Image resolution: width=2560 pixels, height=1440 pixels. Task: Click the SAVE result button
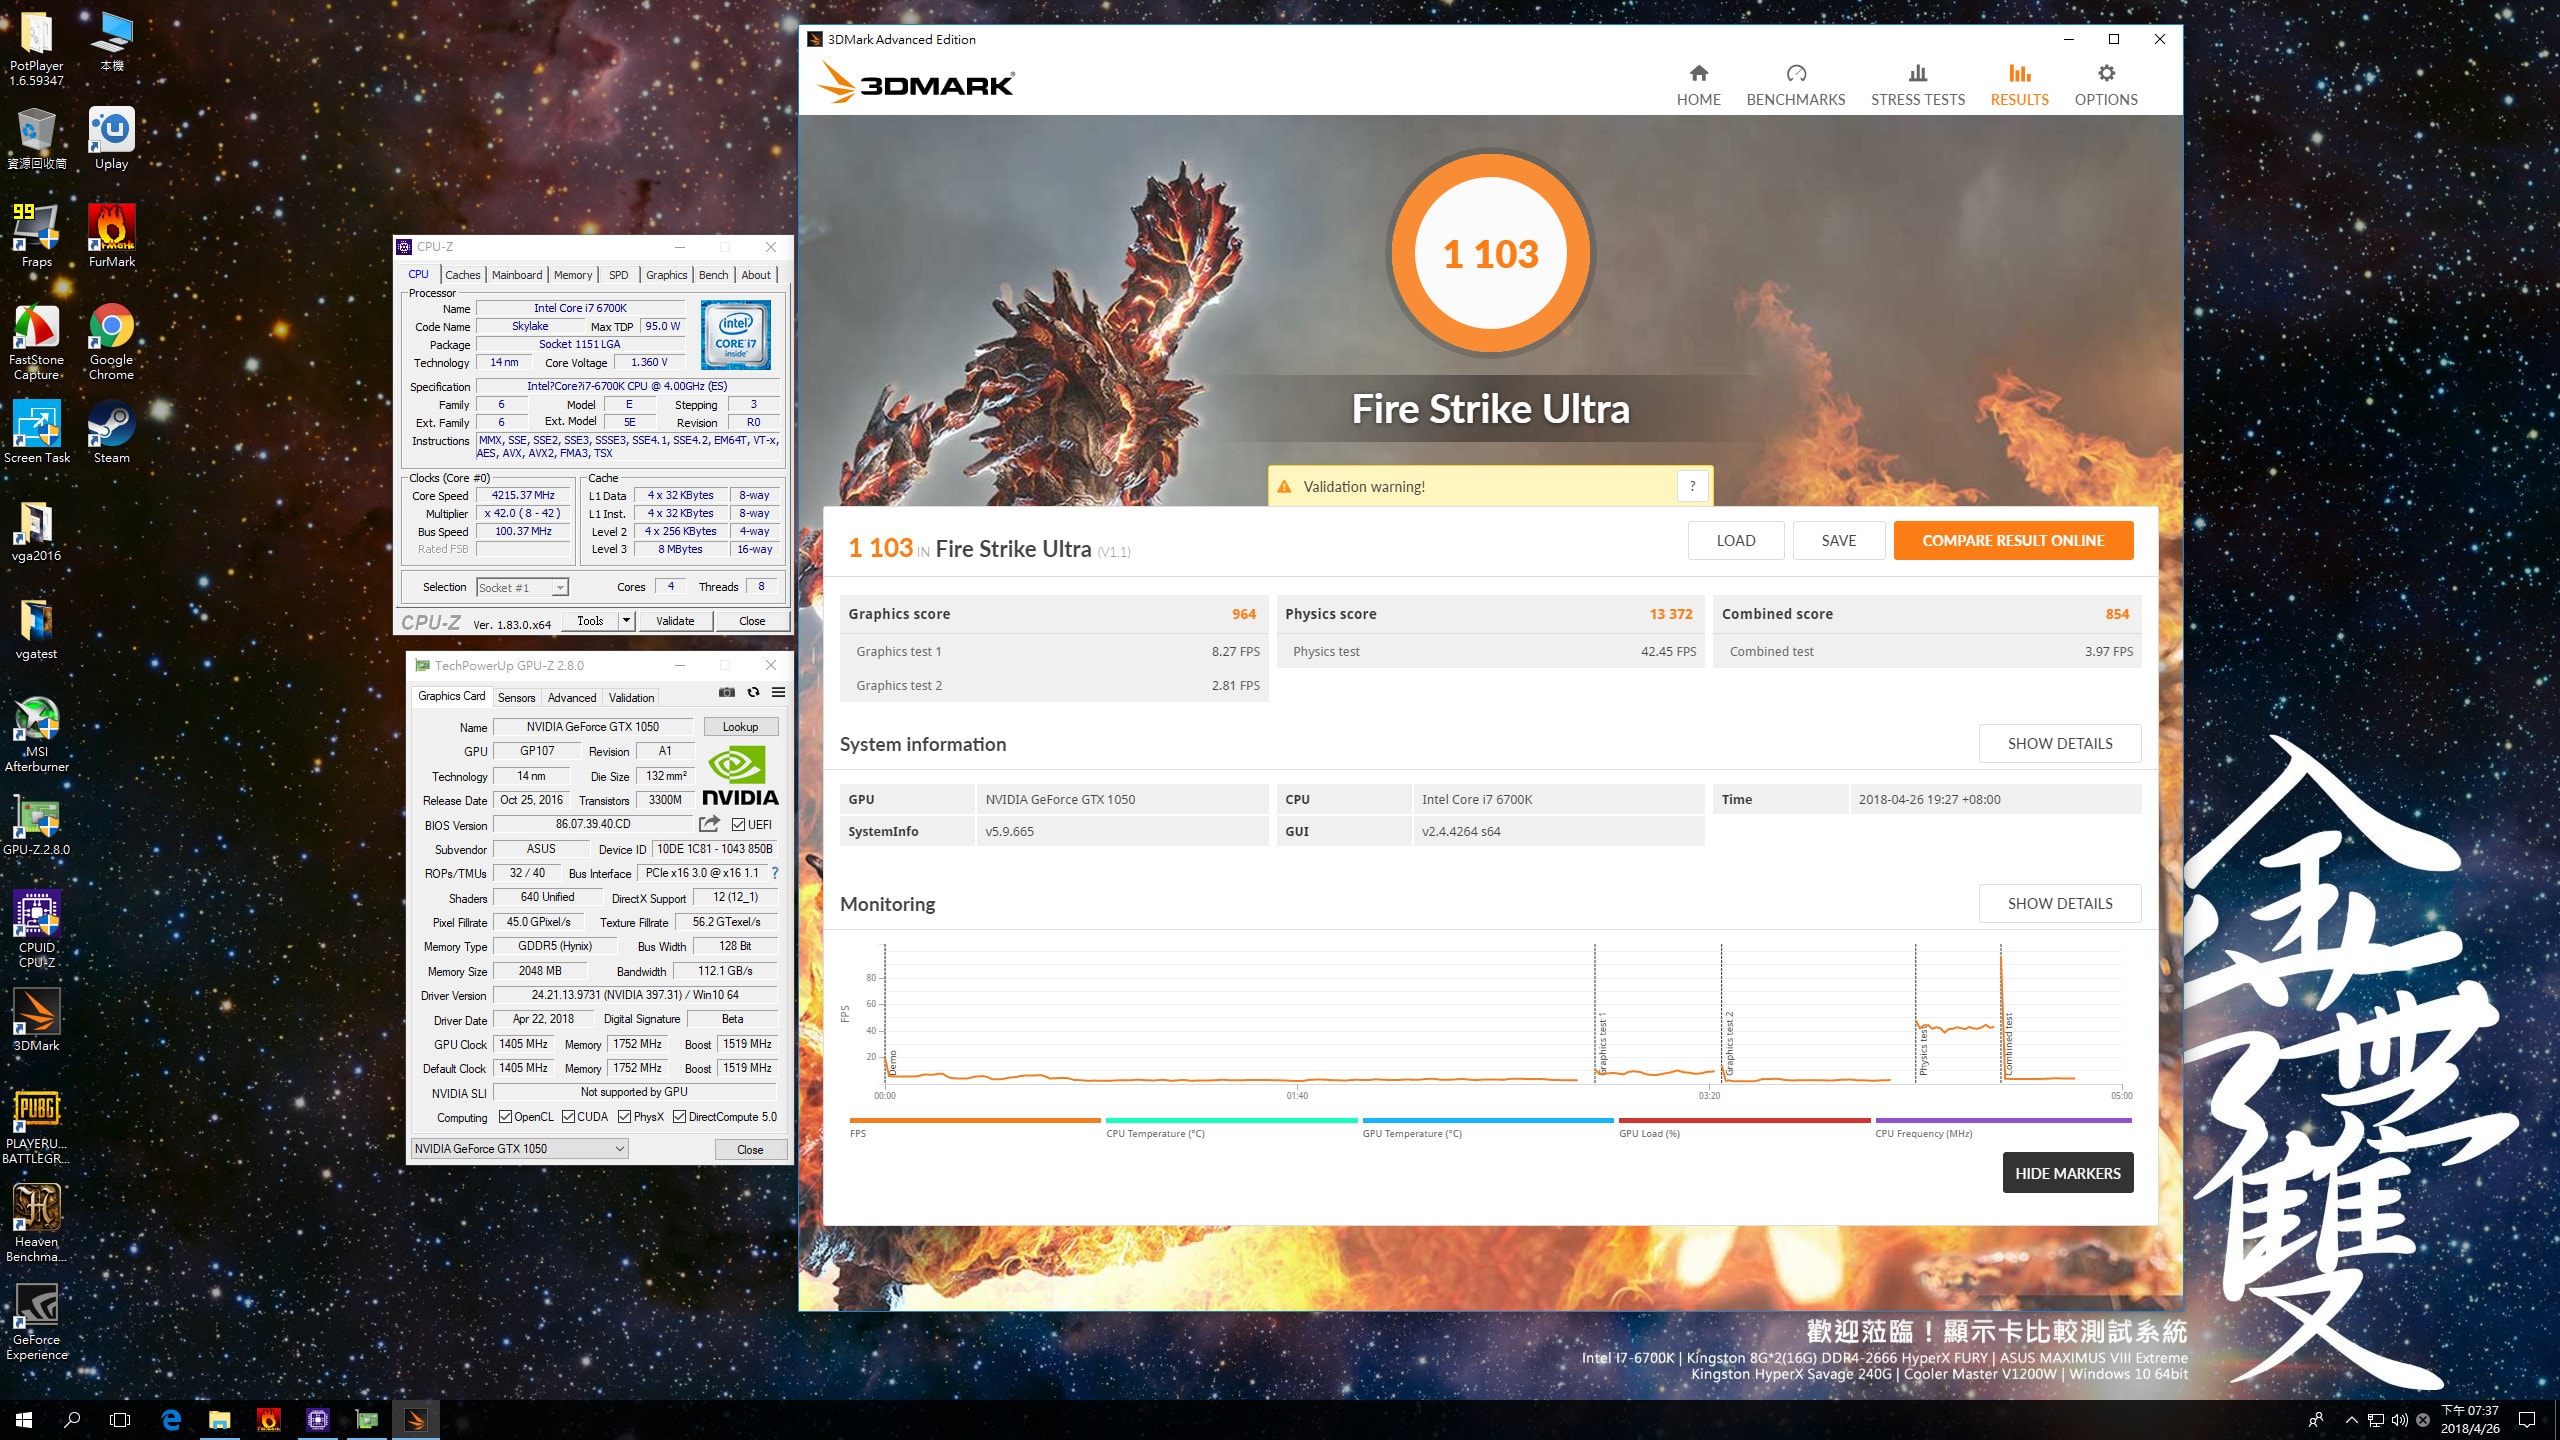[x=1838, y=540]
